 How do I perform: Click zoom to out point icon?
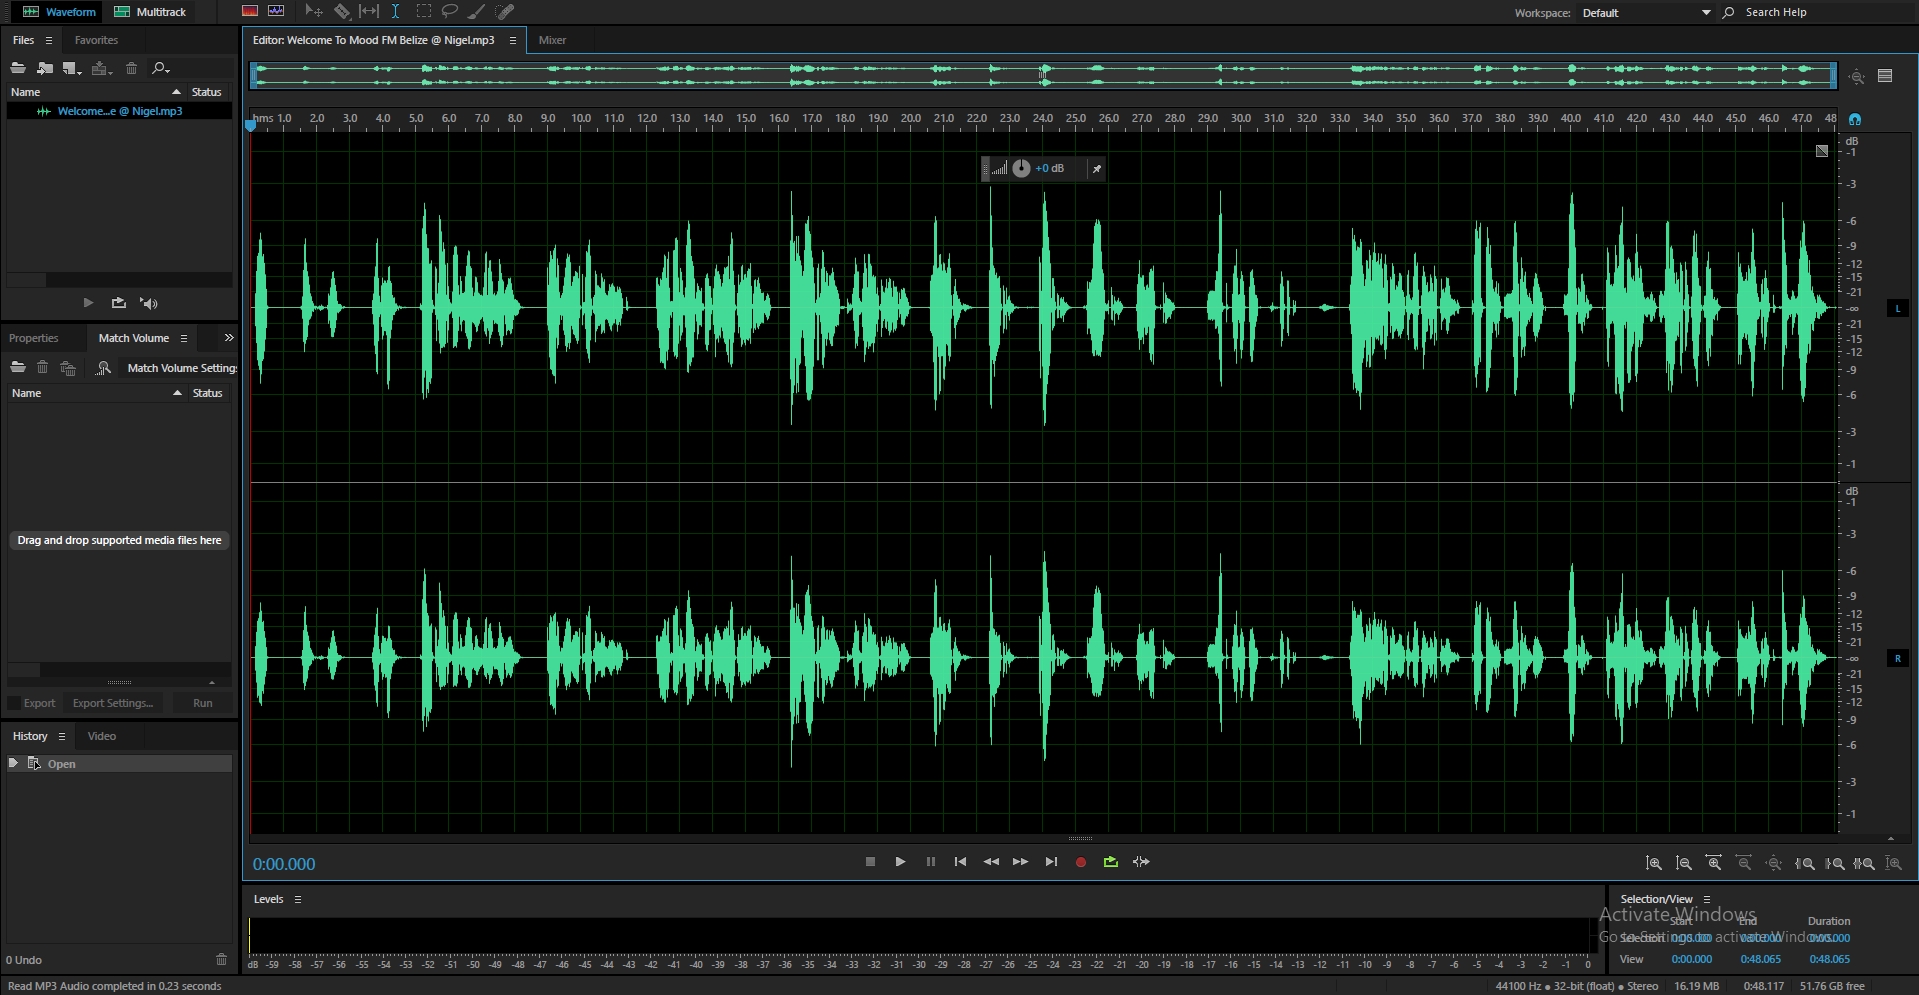(x=1835, y=863)
